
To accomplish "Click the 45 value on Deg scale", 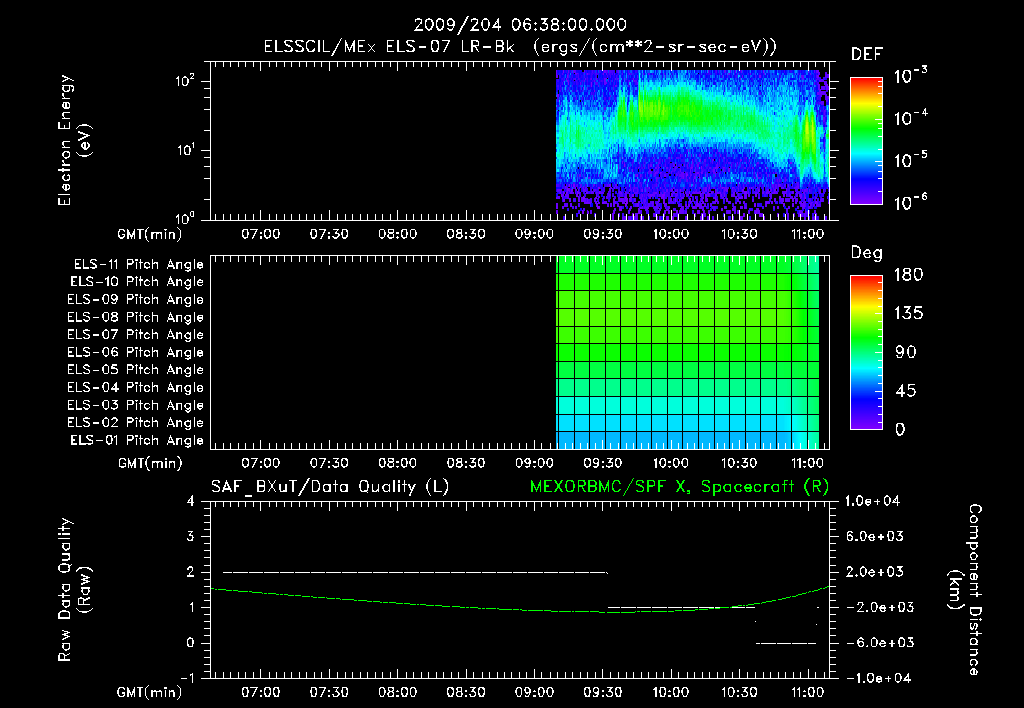I will 906,391.
